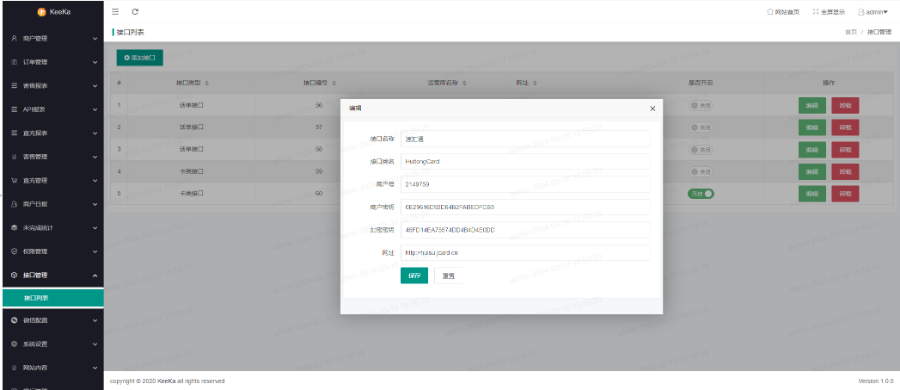
Task: Click the red 卸载 button for row 60
Action: point(845,194)
